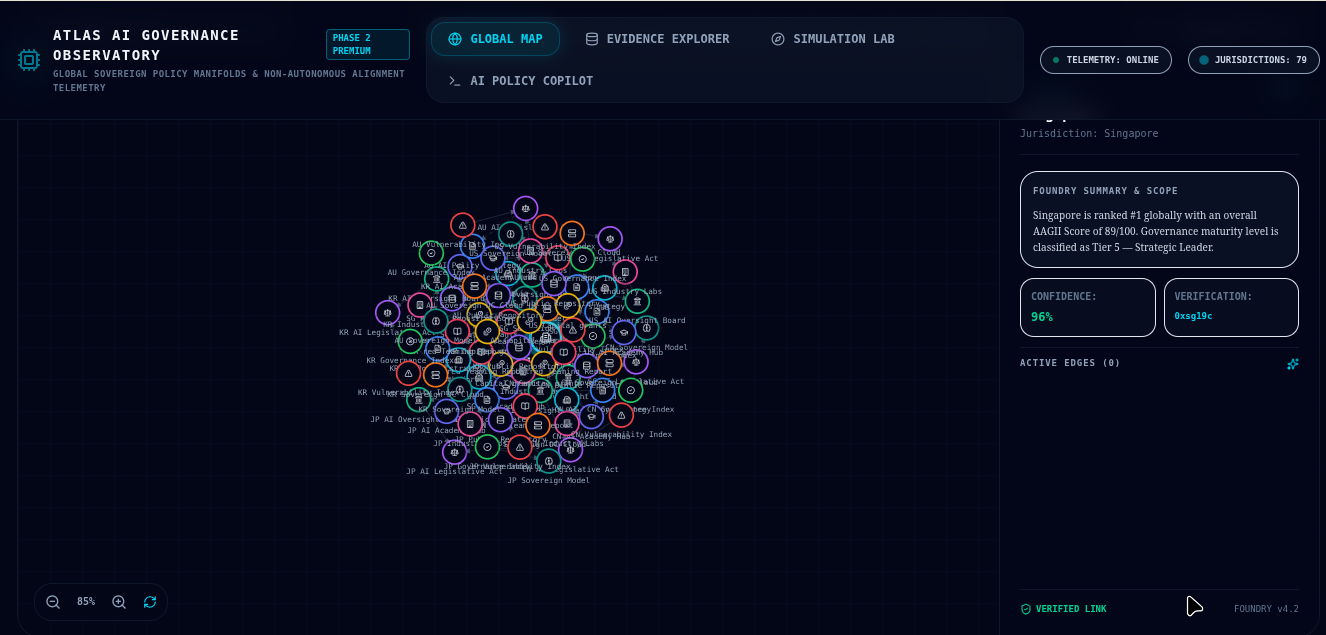Select the topmost purple scales node in the cluster

(526, 208)
